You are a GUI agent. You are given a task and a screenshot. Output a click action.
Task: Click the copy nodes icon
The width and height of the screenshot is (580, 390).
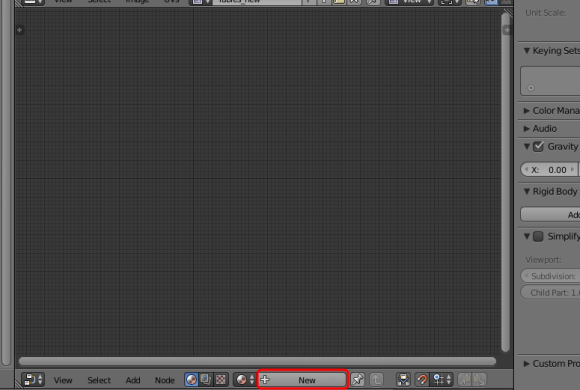tap(465, 380)
